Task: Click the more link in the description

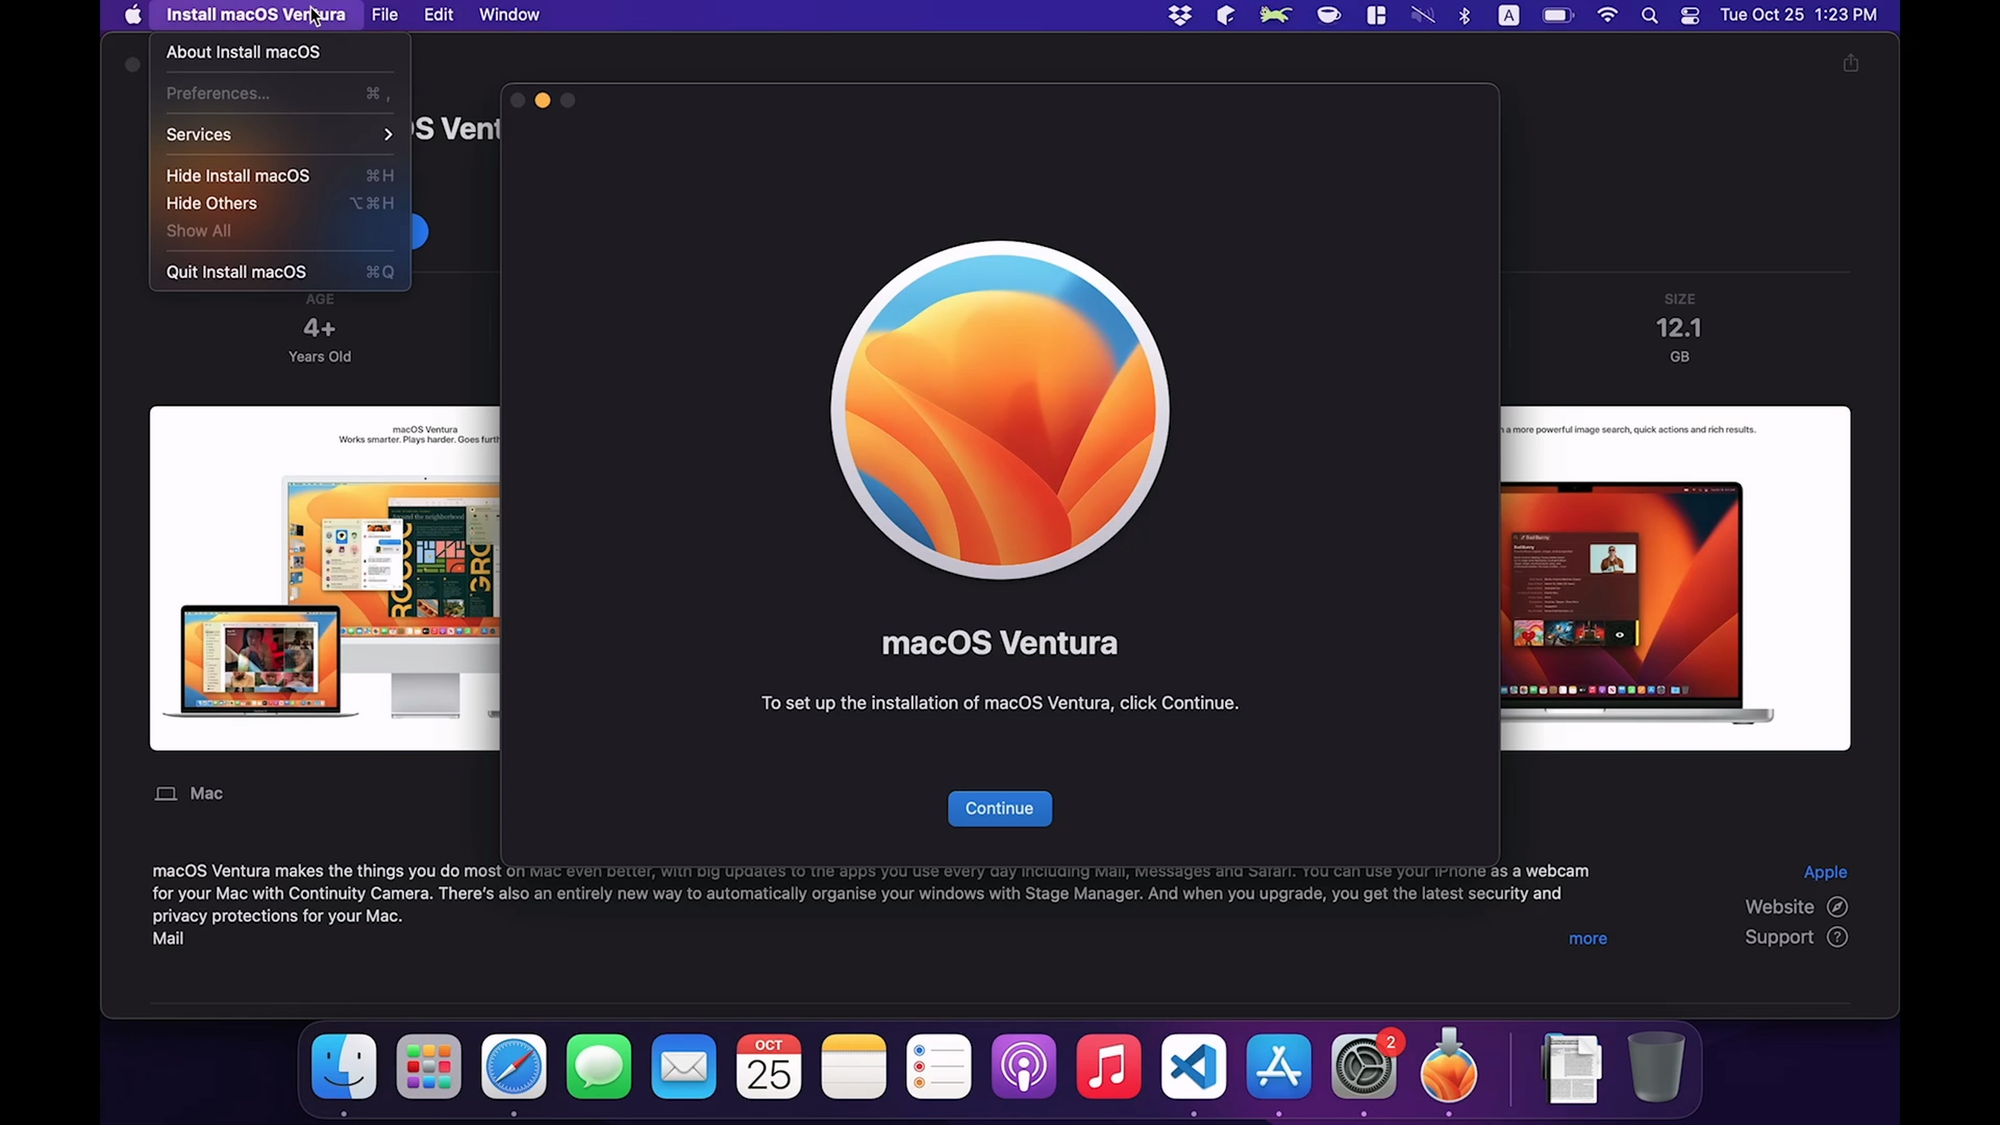Action: (x=1587, y=938)
